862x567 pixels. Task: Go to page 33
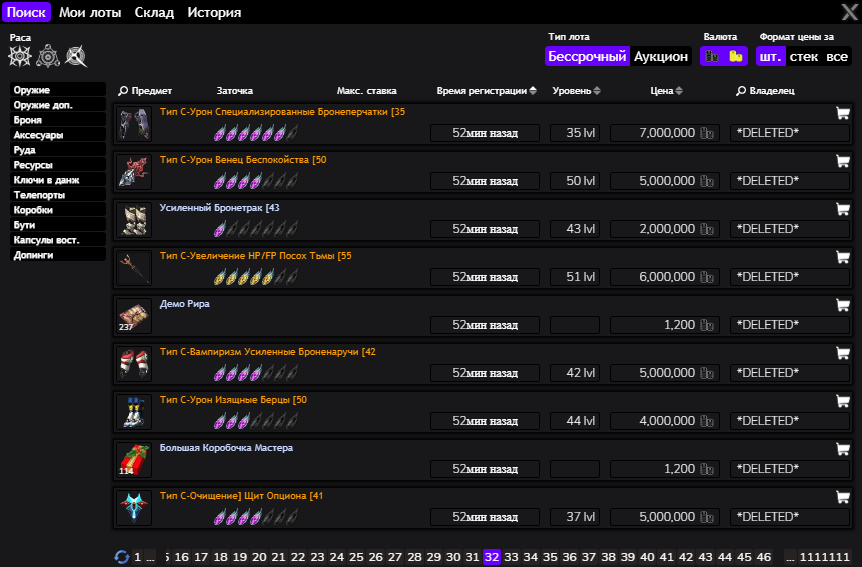511,557
